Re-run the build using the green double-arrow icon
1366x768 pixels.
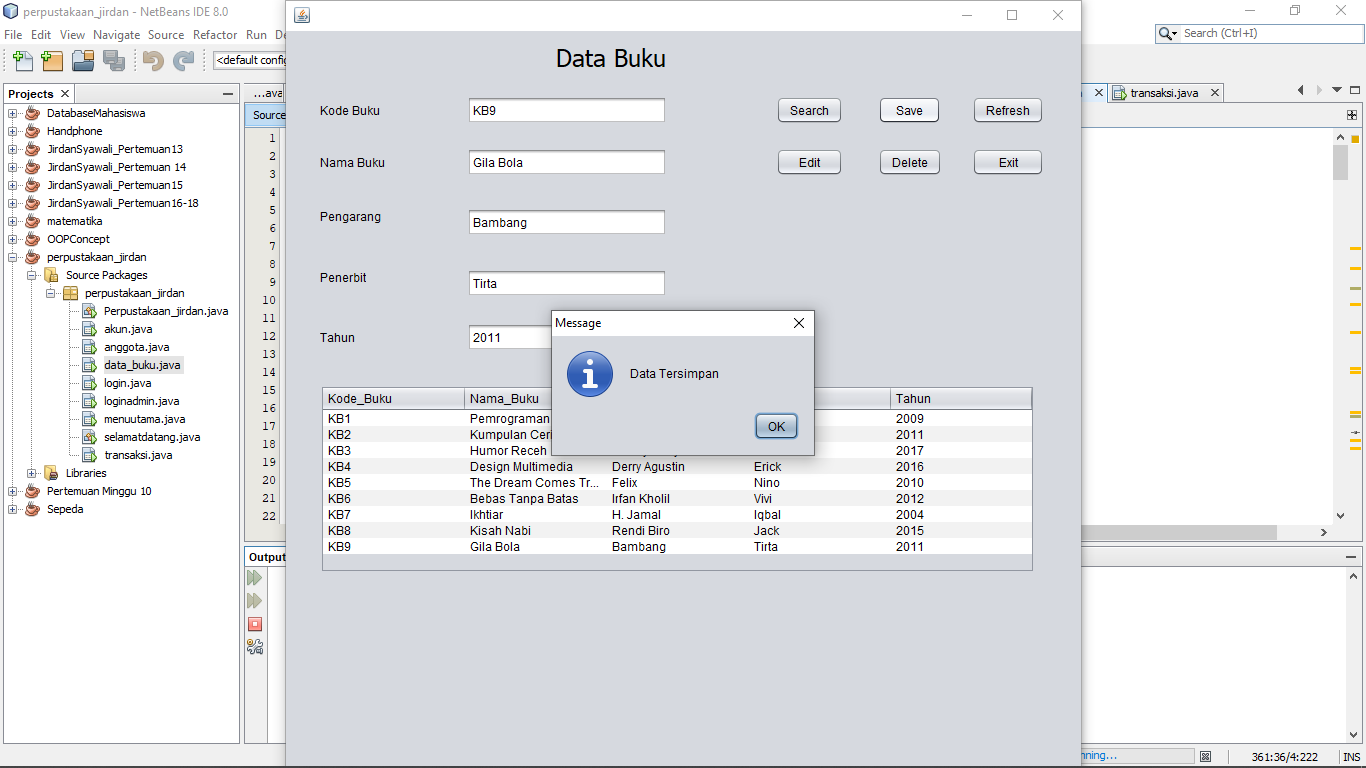[255, 577]
